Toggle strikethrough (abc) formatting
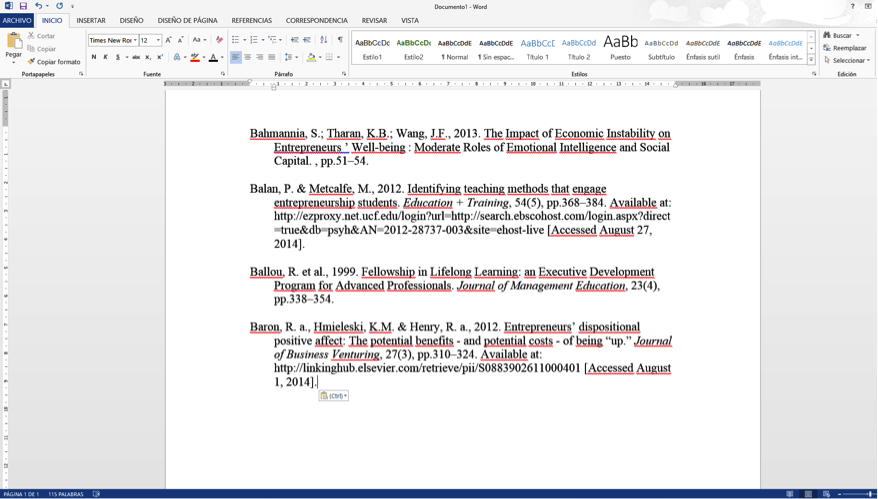This screenshot has width=878, height=499. click(x=136, y=57)
